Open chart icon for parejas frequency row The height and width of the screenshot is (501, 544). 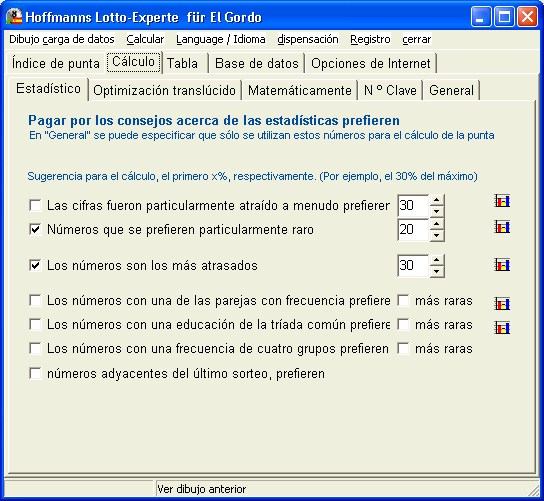502,304
